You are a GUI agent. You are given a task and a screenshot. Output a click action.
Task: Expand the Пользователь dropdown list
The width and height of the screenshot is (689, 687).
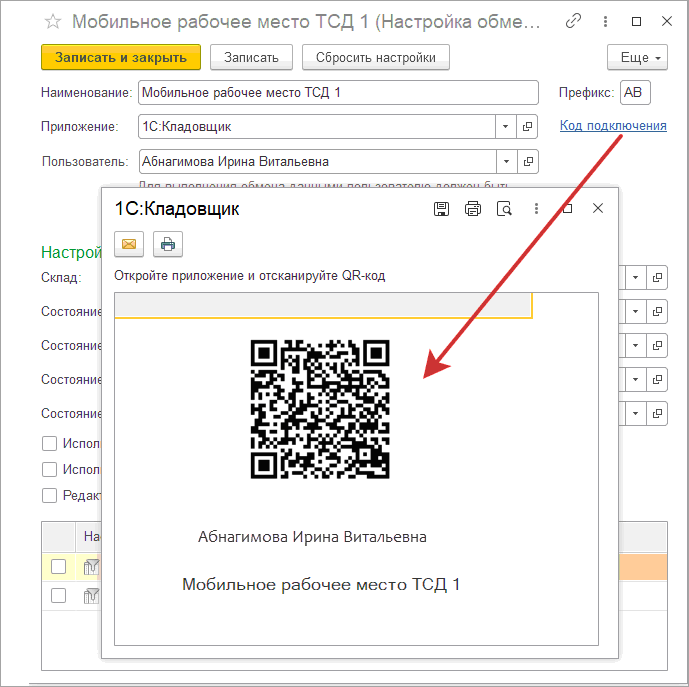506,161
